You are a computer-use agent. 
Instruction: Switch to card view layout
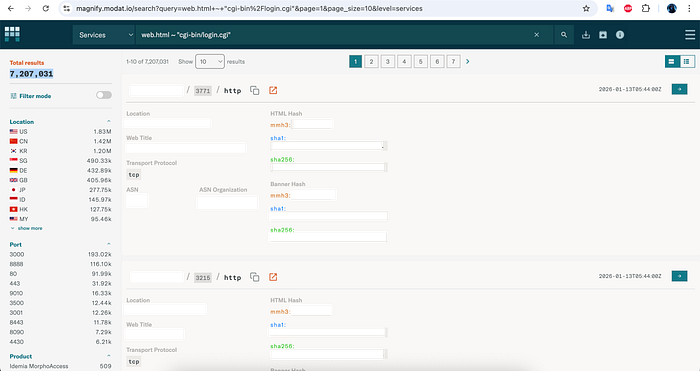[x=671, y=62]
